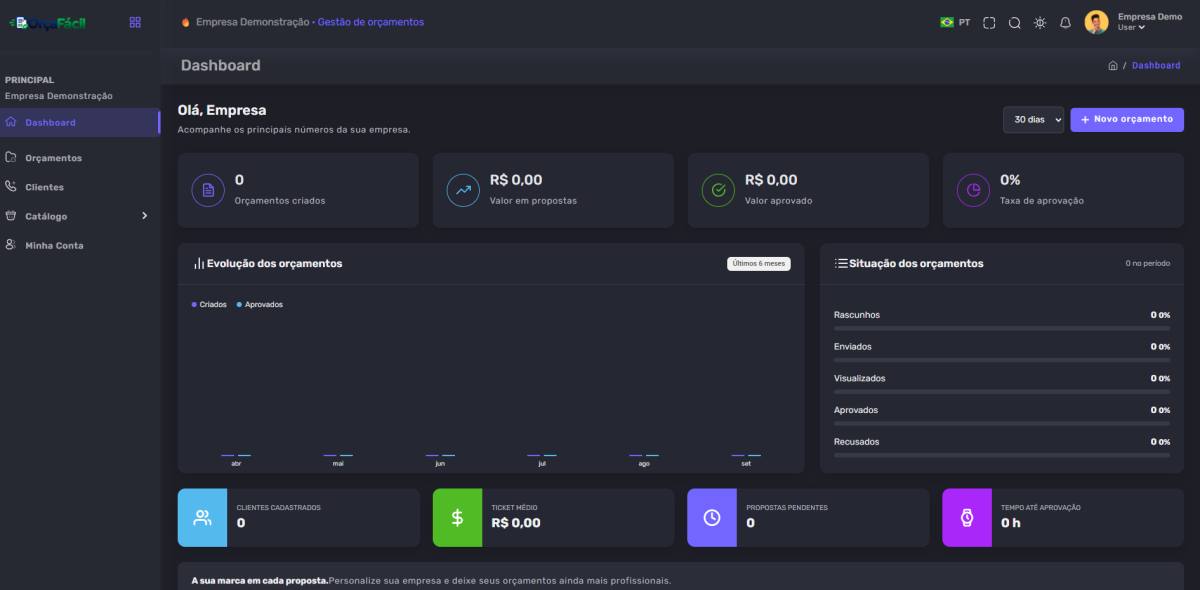Click the Orçamentos folder icon

11,157
